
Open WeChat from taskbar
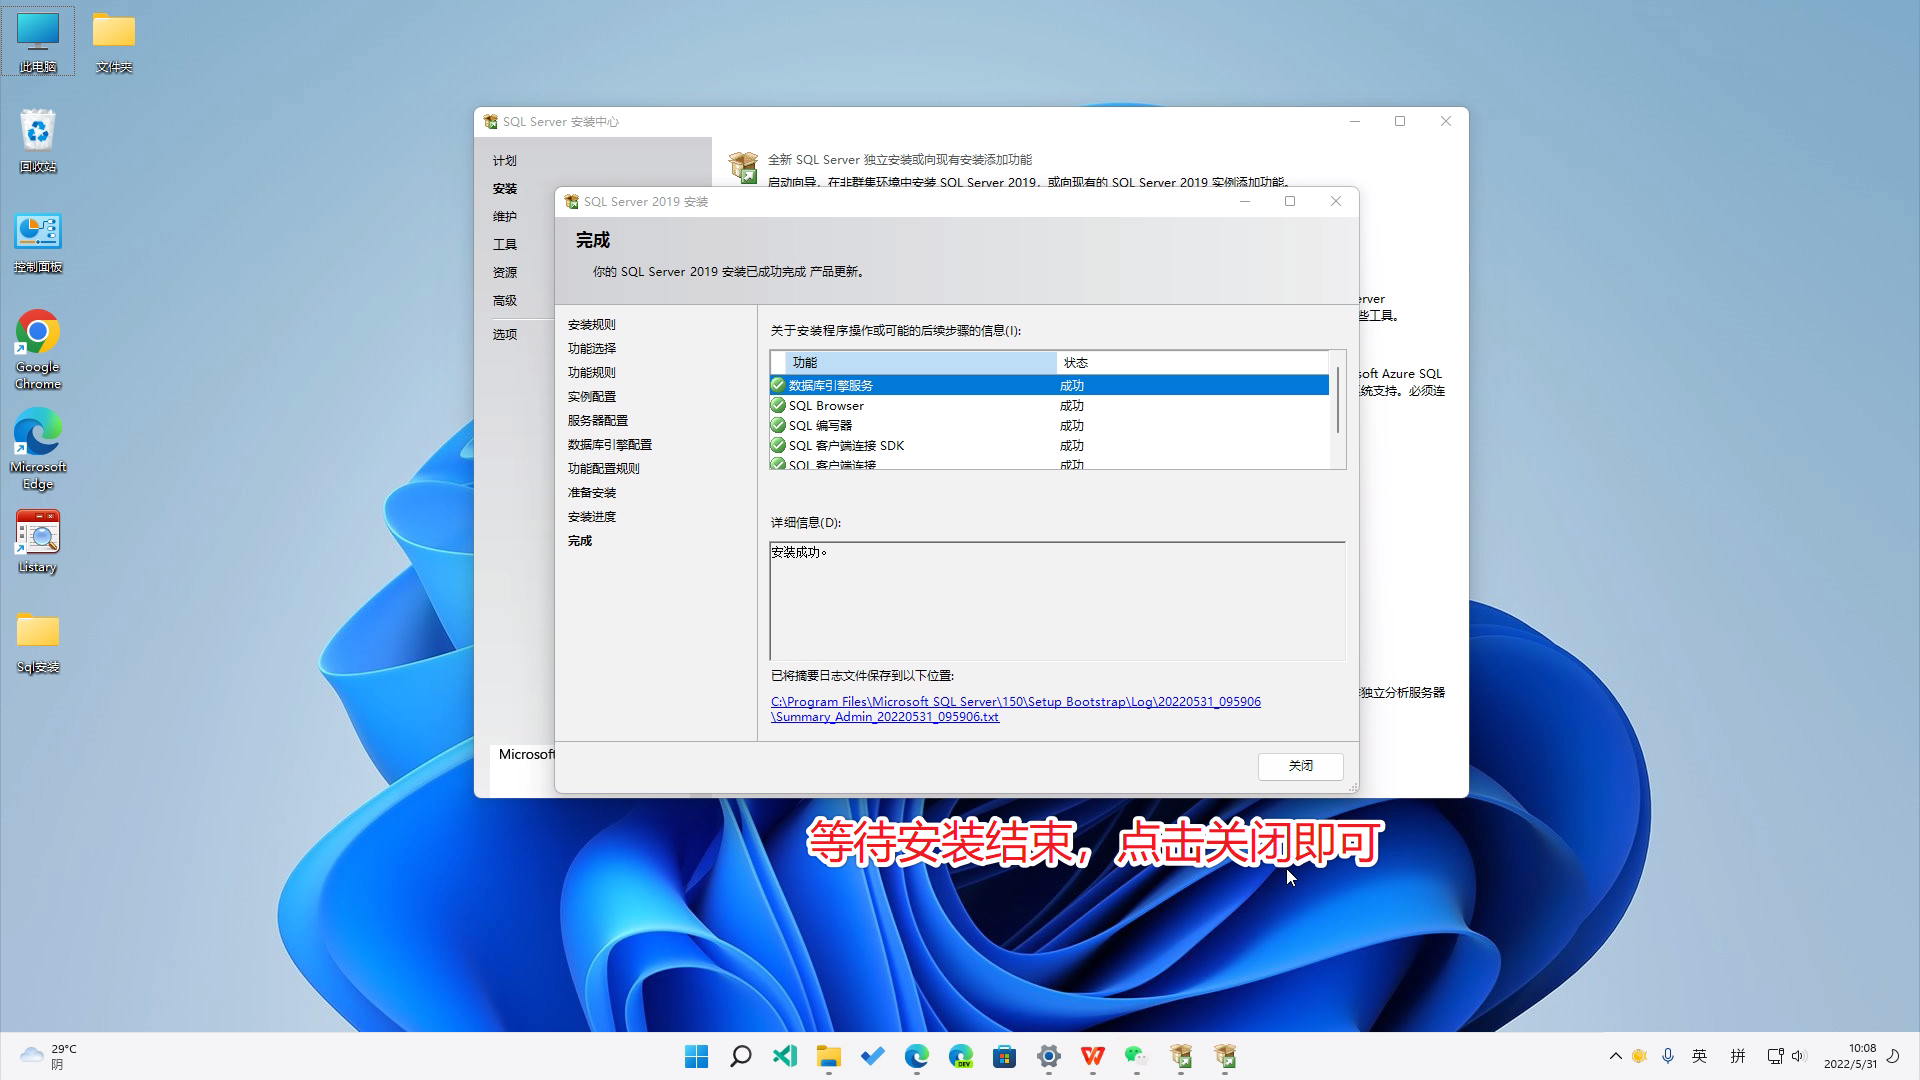1137,1056
